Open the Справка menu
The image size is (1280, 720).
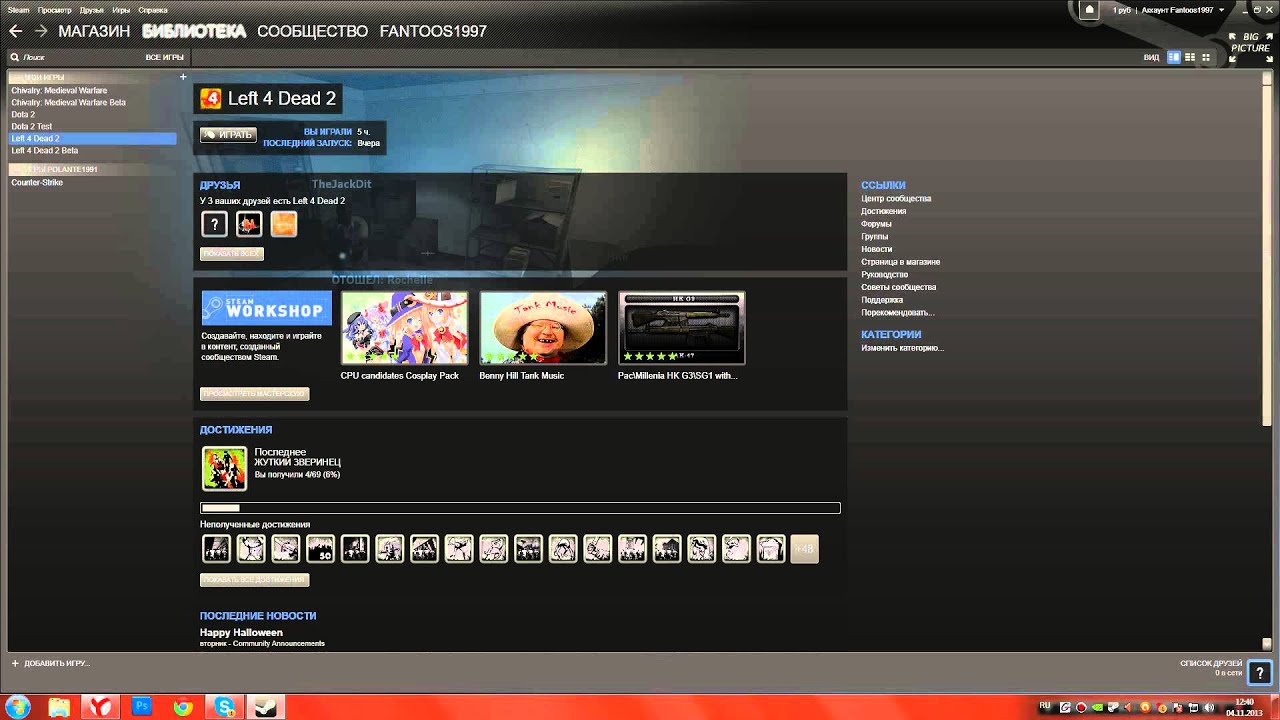[152, 10]
